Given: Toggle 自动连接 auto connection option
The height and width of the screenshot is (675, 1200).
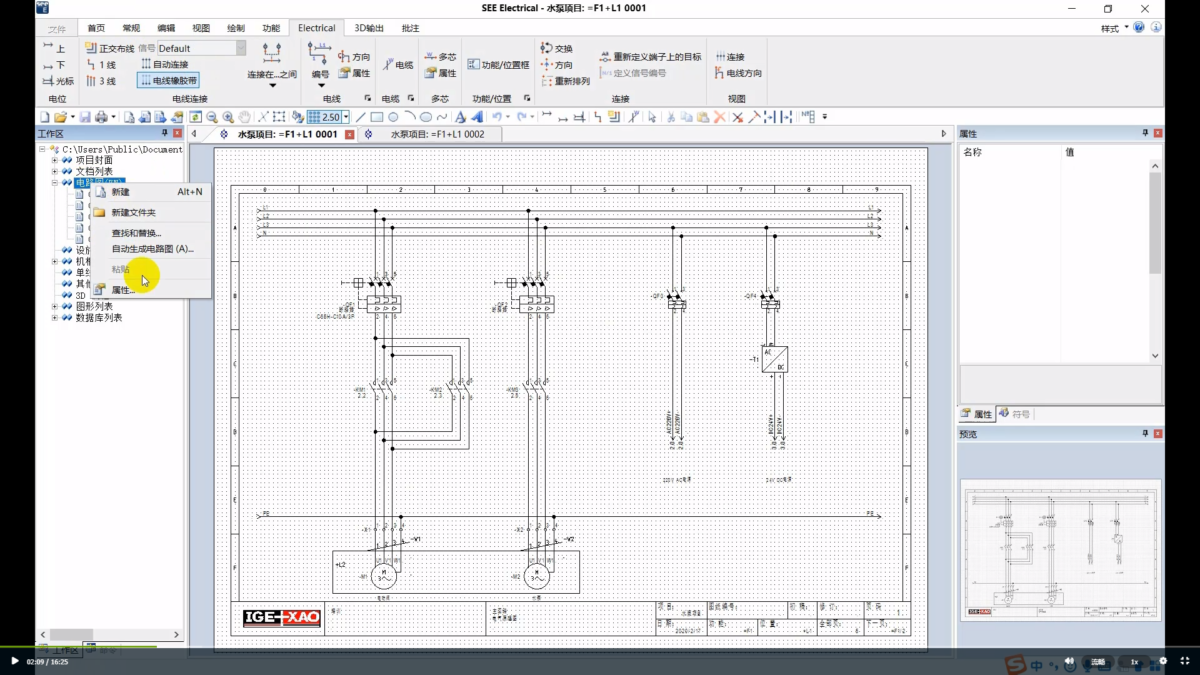Looking at the screenshot, I should pyautogui.click(x=164, y=64).
